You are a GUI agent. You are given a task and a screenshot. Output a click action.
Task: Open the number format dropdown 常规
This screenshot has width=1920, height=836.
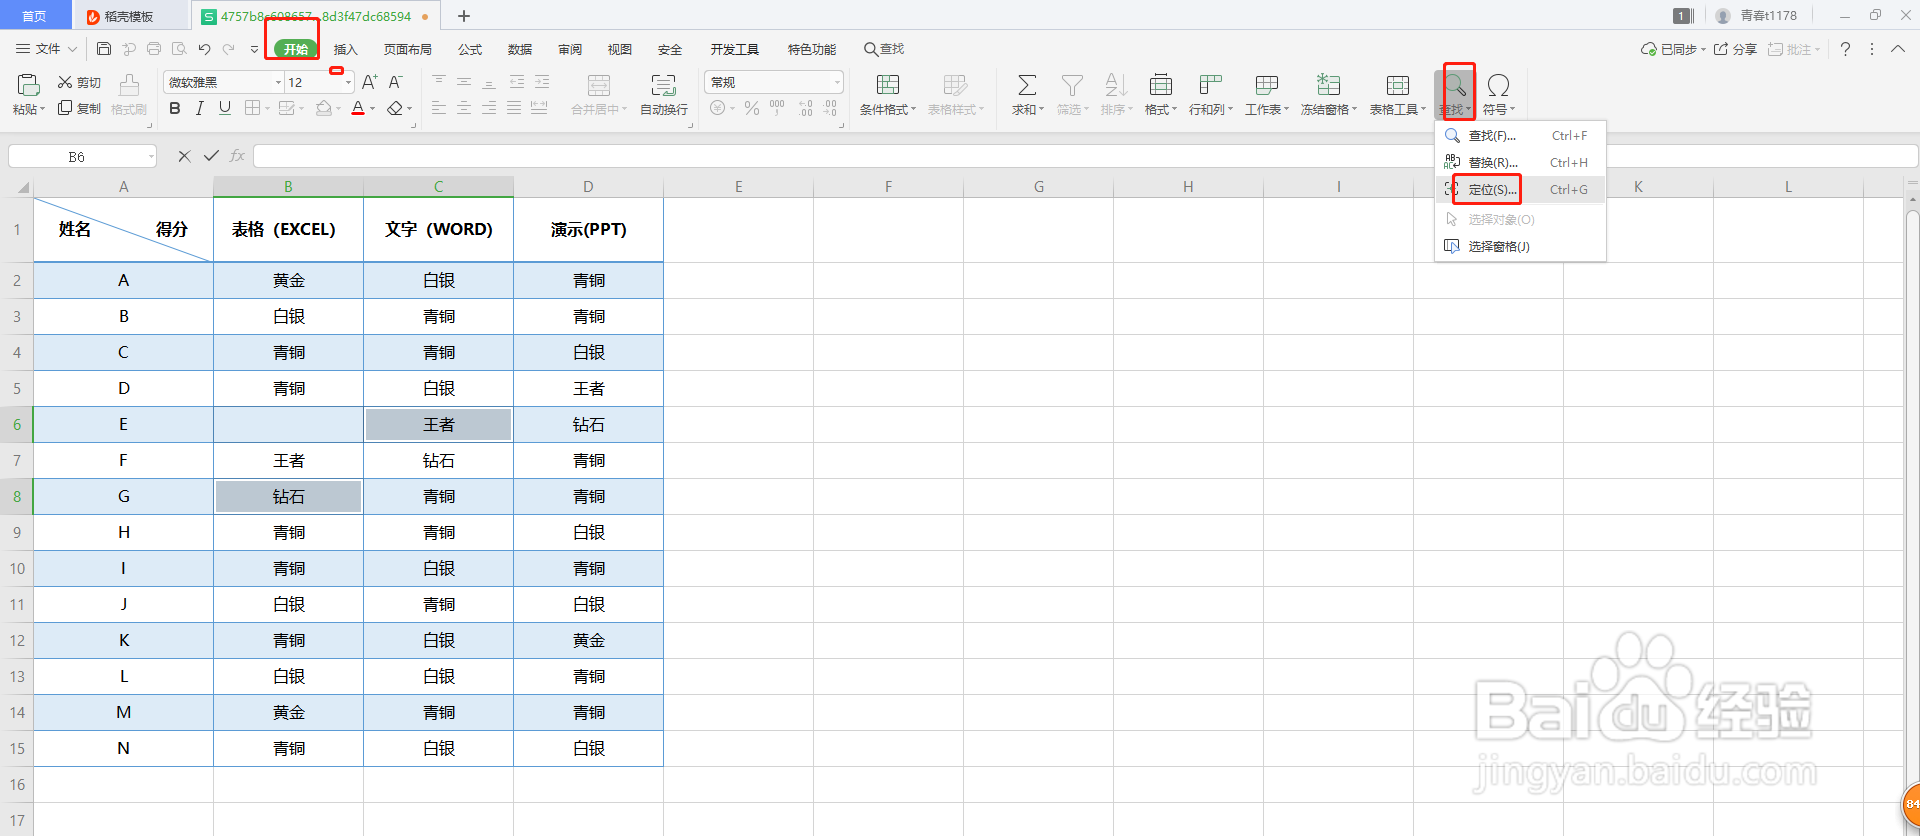pyautogui.click(x=837, y=82)
